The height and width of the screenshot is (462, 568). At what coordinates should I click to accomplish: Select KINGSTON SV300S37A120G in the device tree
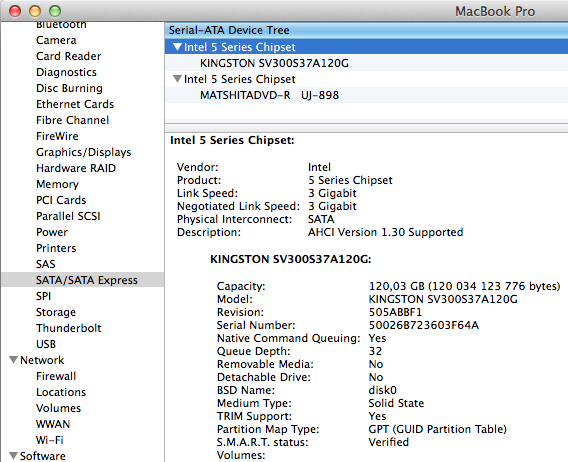(x=366, y=63)
